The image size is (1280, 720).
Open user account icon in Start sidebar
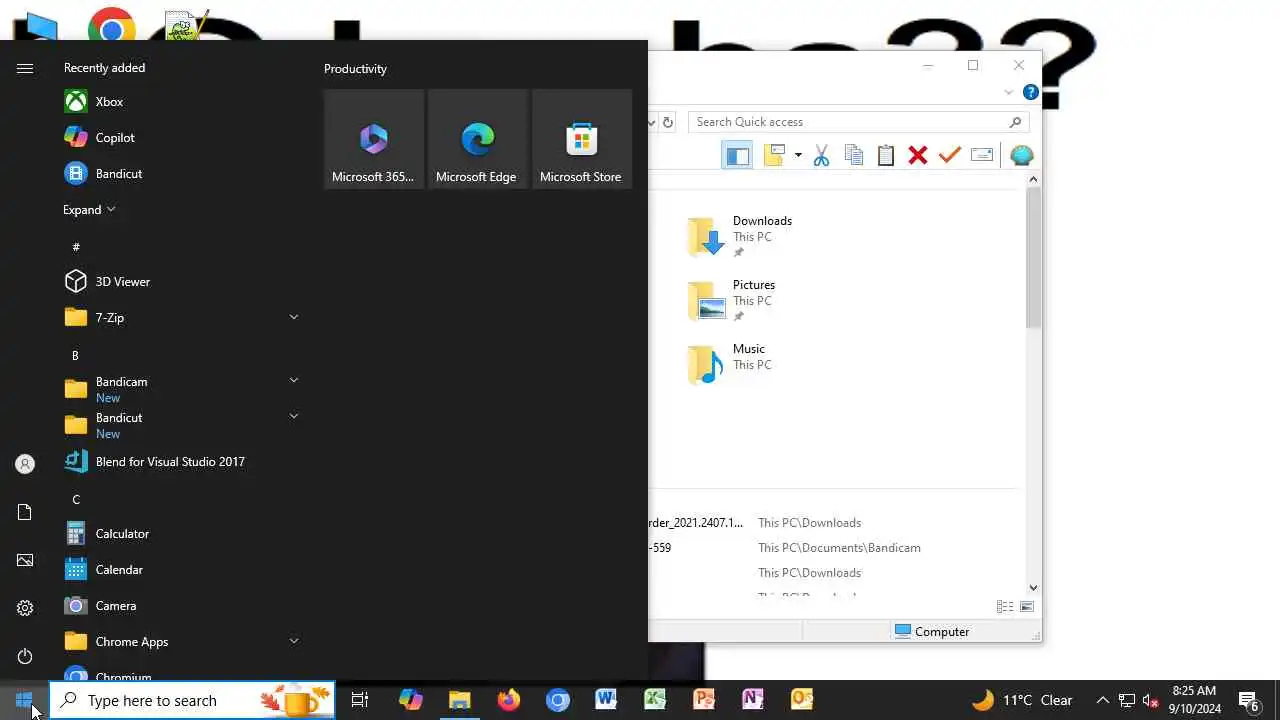click(x=25, y=464)
